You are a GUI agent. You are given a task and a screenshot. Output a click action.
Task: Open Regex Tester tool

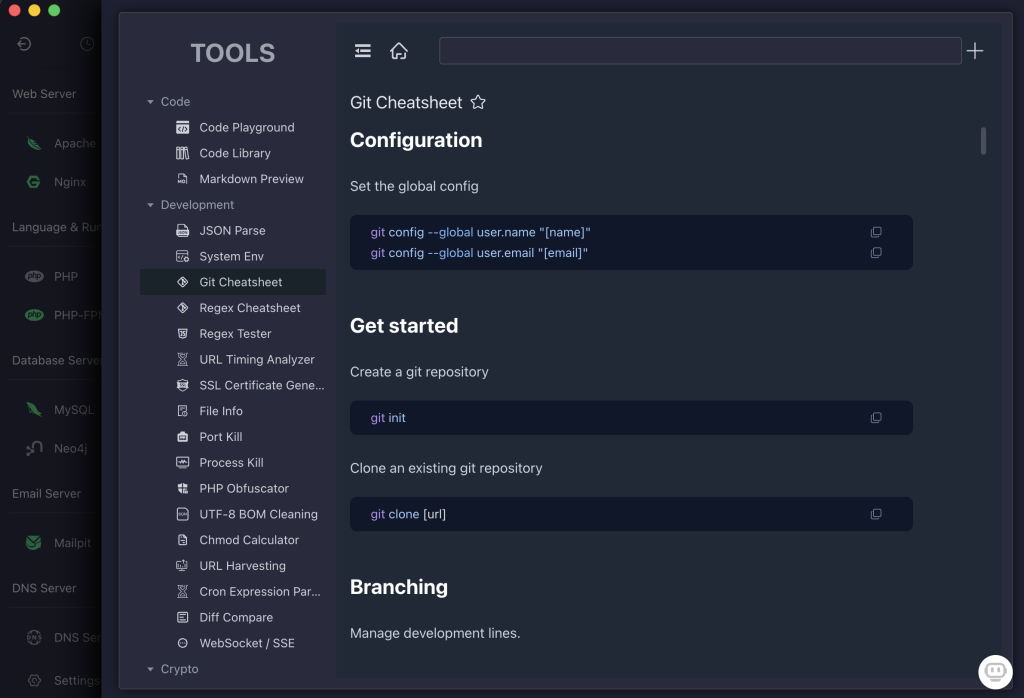[235, 334]
